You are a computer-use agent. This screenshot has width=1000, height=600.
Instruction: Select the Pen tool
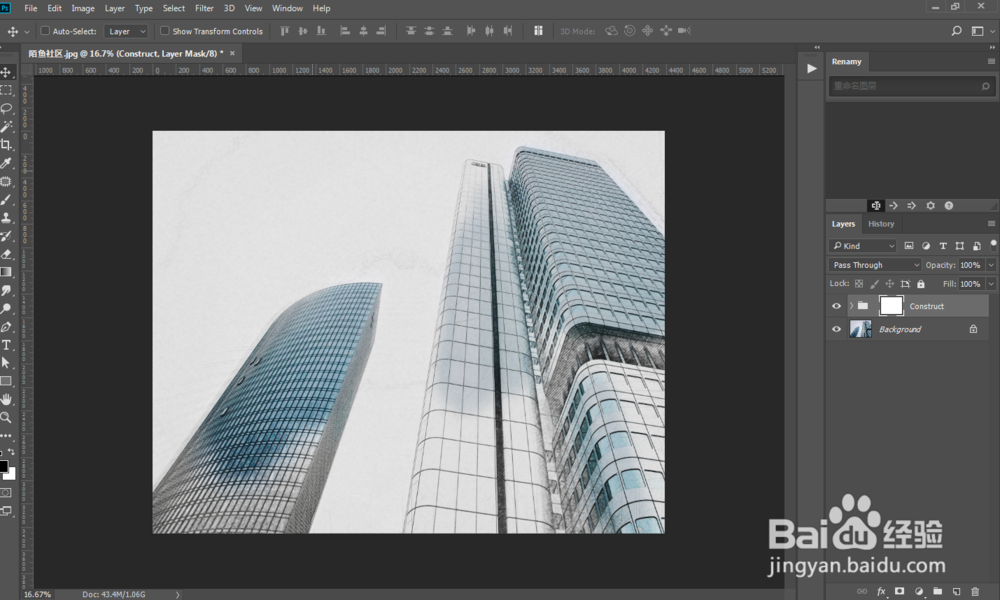click(x=6, y=326)
